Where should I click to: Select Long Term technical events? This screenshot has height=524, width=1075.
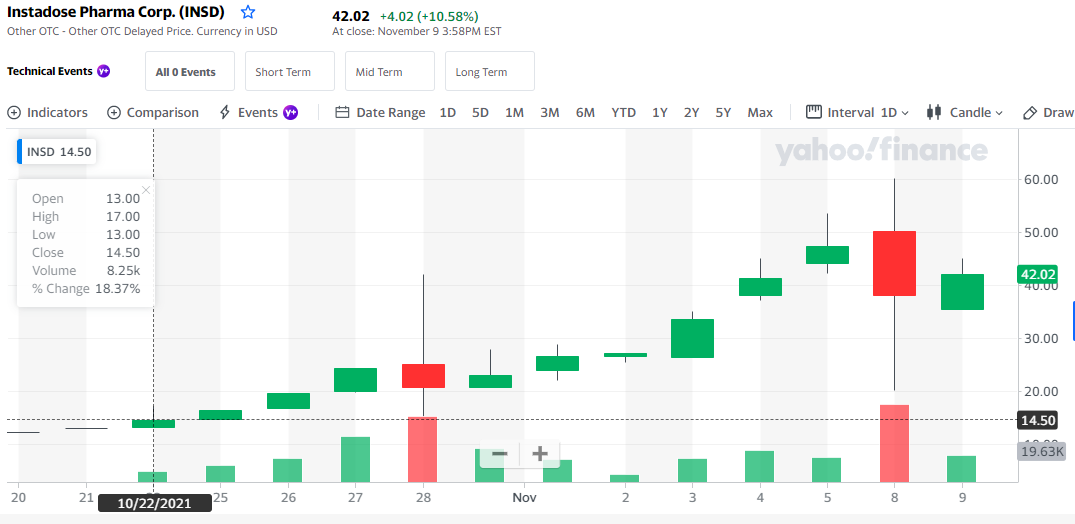(490, 71)
